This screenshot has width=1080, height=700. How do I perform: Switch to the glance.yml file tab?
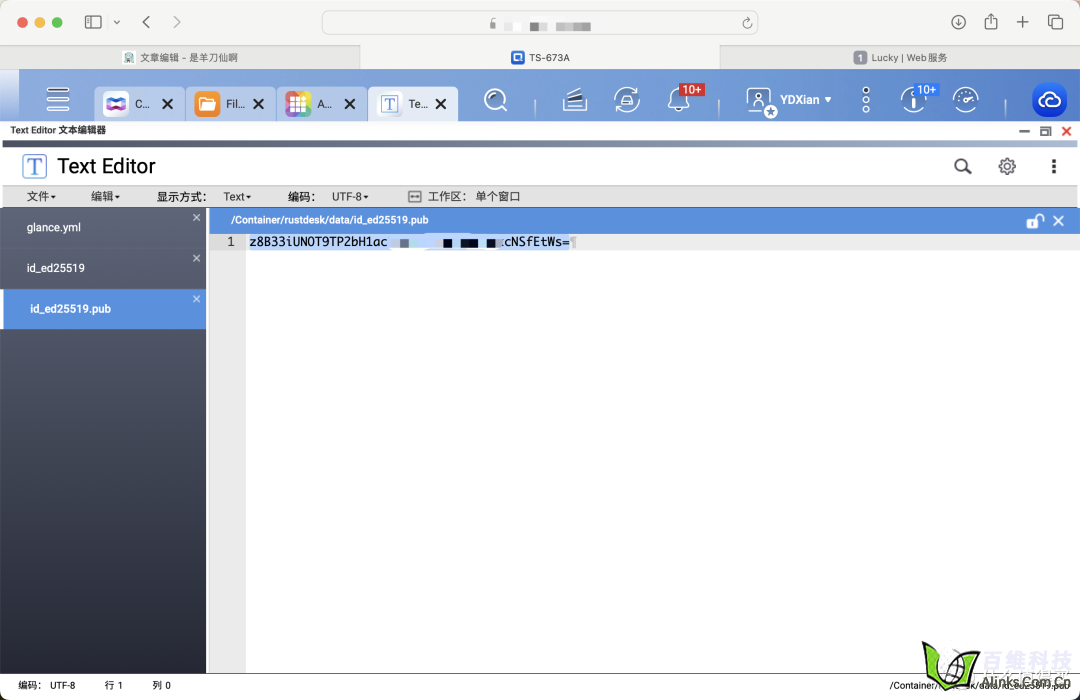pyautogui.click(x=54, y=228)
